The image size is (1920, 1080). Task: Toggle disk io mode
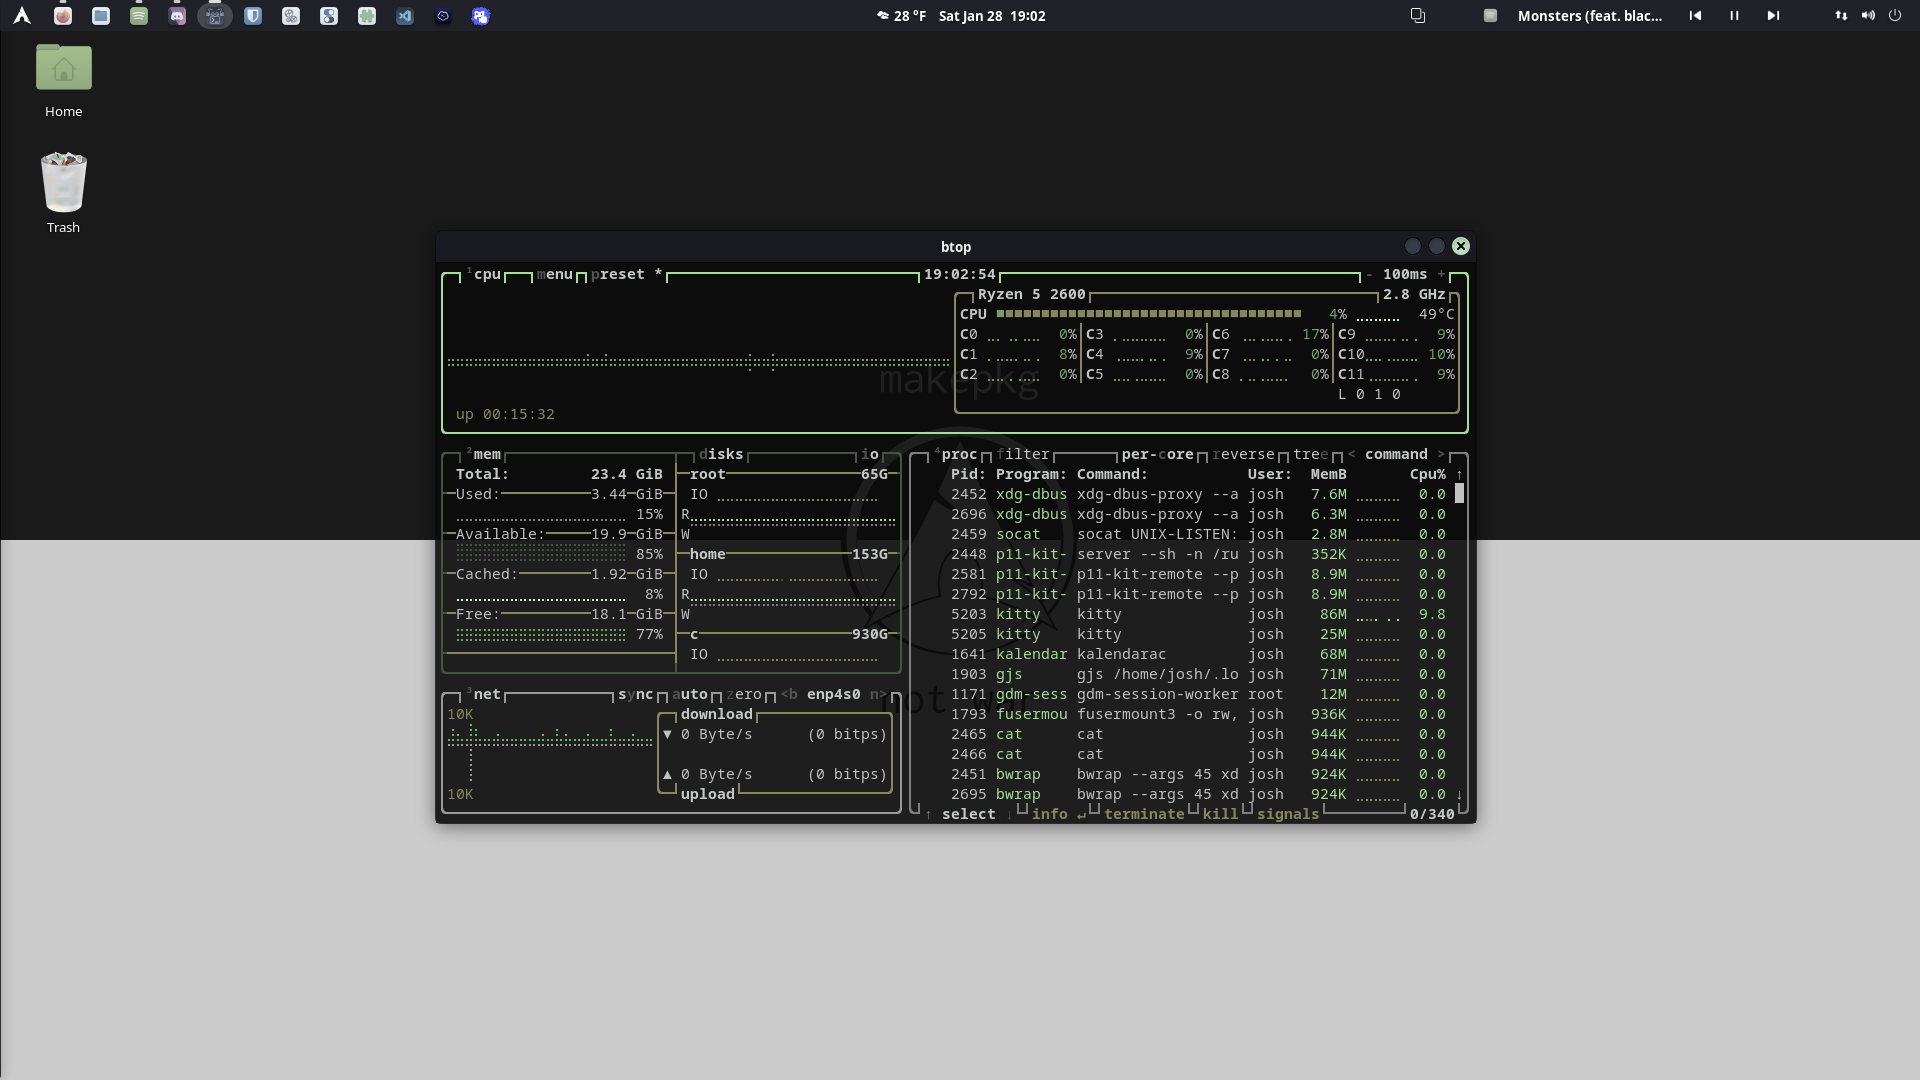tap(870, 454)
